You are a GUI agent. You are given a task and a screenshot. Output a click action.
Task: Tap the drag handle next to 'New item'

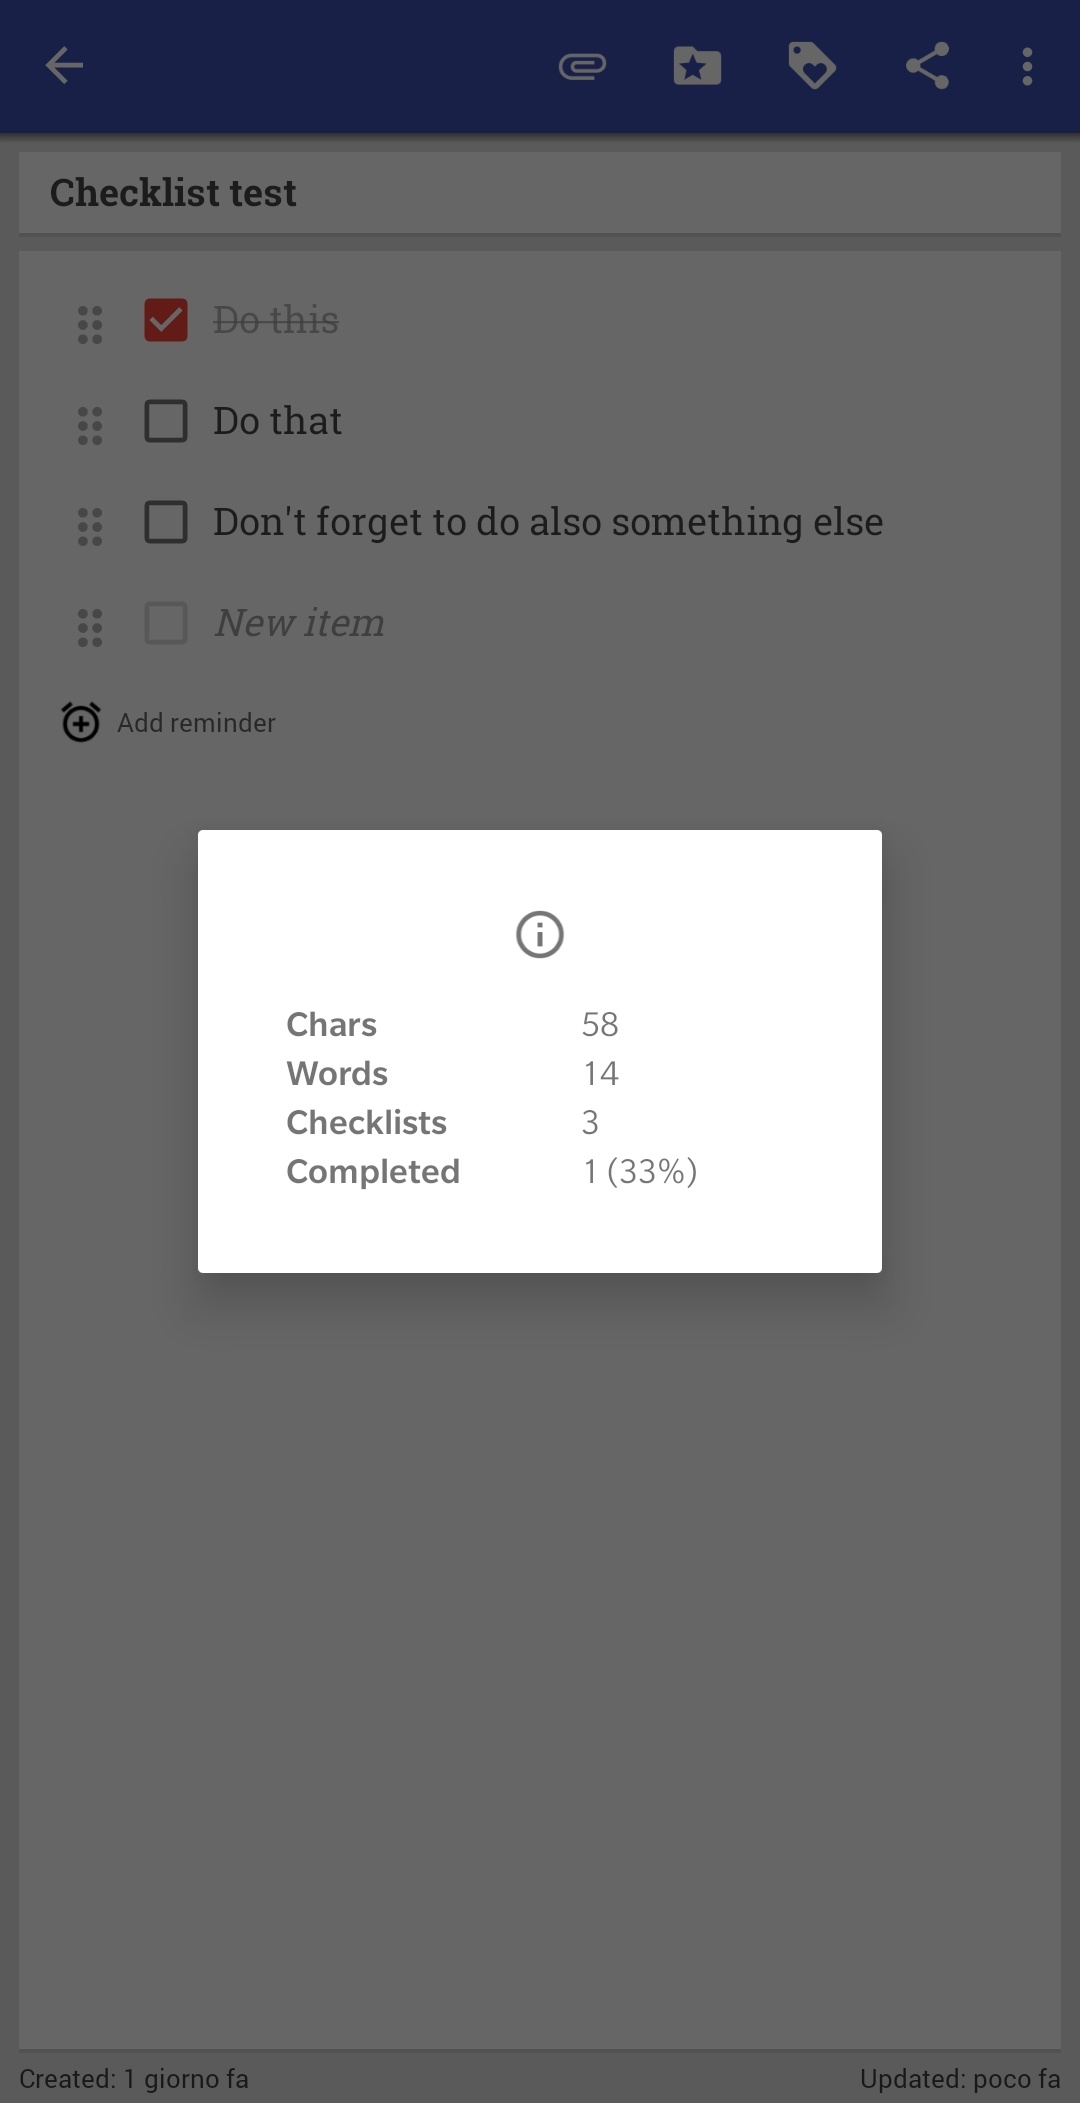[x=89, y=624]
